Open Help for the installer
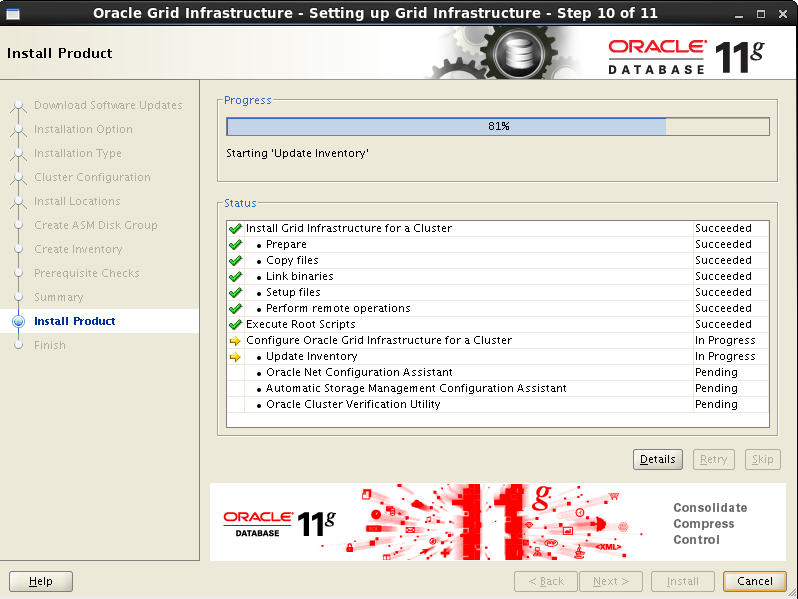Screen dimensions: 798x599 [41, 581]
